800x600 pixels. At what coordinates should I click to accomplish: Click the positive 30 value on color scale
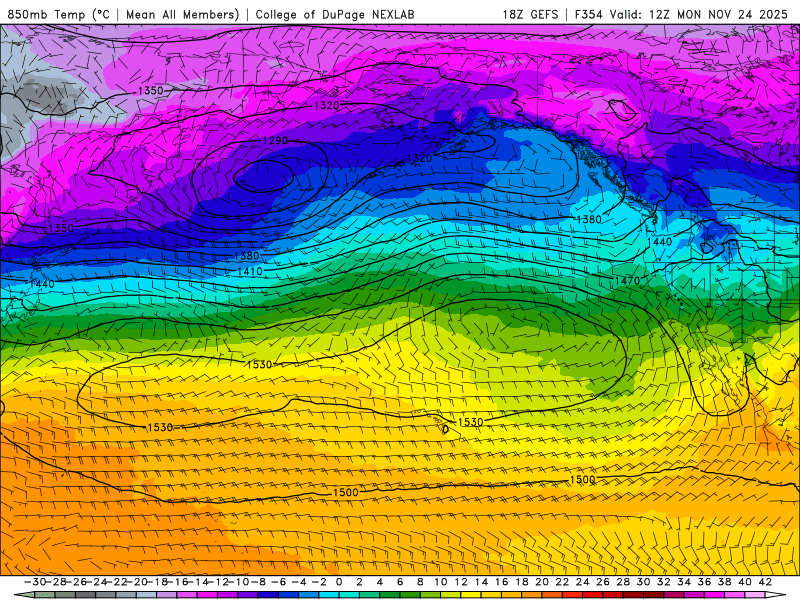click(x=643, y=582)
